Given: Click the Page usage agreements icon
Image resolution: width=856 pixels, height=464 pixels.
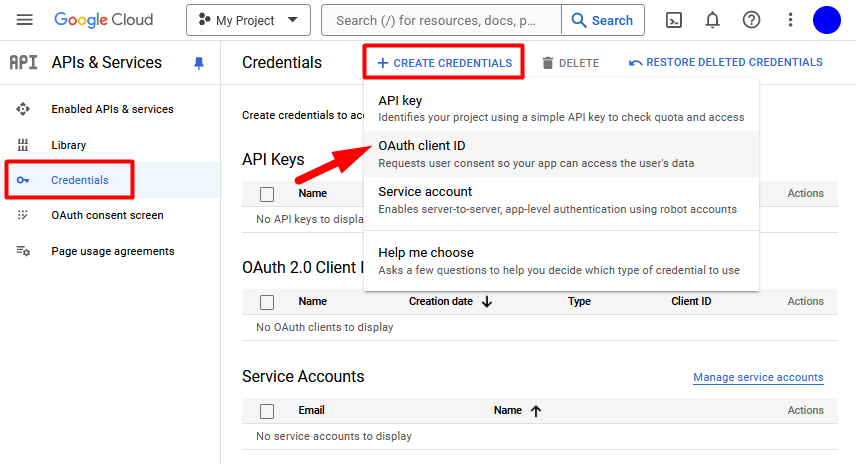Looking at the screenshot, I should pyautogui.click(x=23, y=251).
